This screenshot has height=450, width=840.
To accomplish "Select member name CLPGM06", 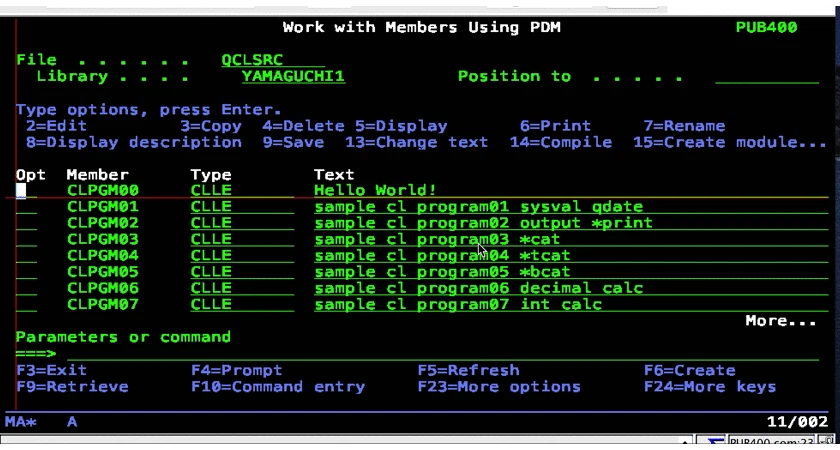I will (x=103, y=288).
